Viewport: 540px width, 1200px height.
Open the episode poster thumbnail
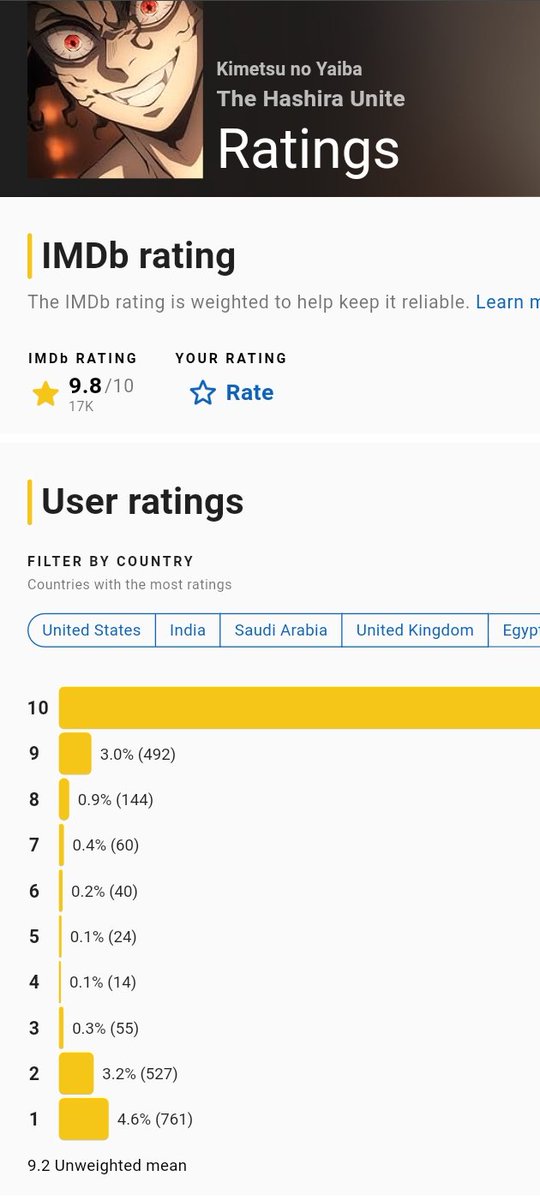click(115, 89)
